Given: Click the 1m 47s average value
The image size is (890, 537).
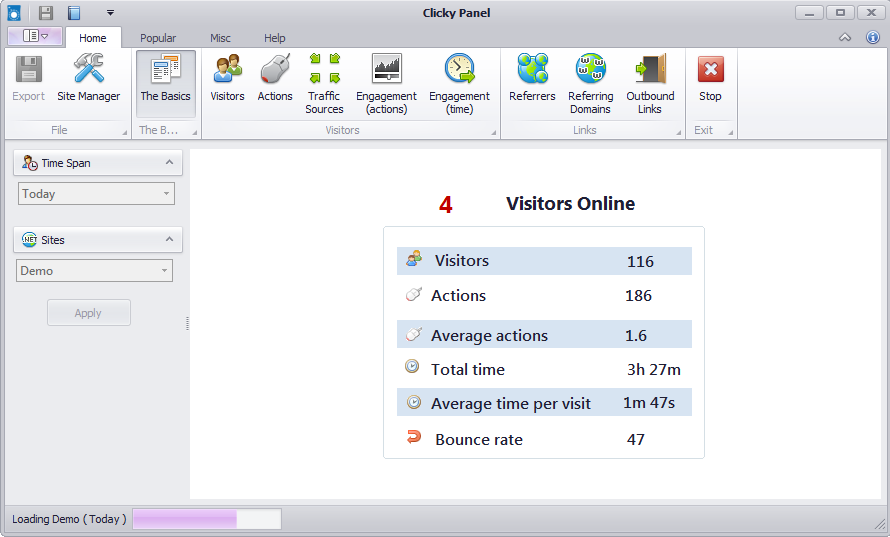Looking at the screenshot, I should click(649, 402).
